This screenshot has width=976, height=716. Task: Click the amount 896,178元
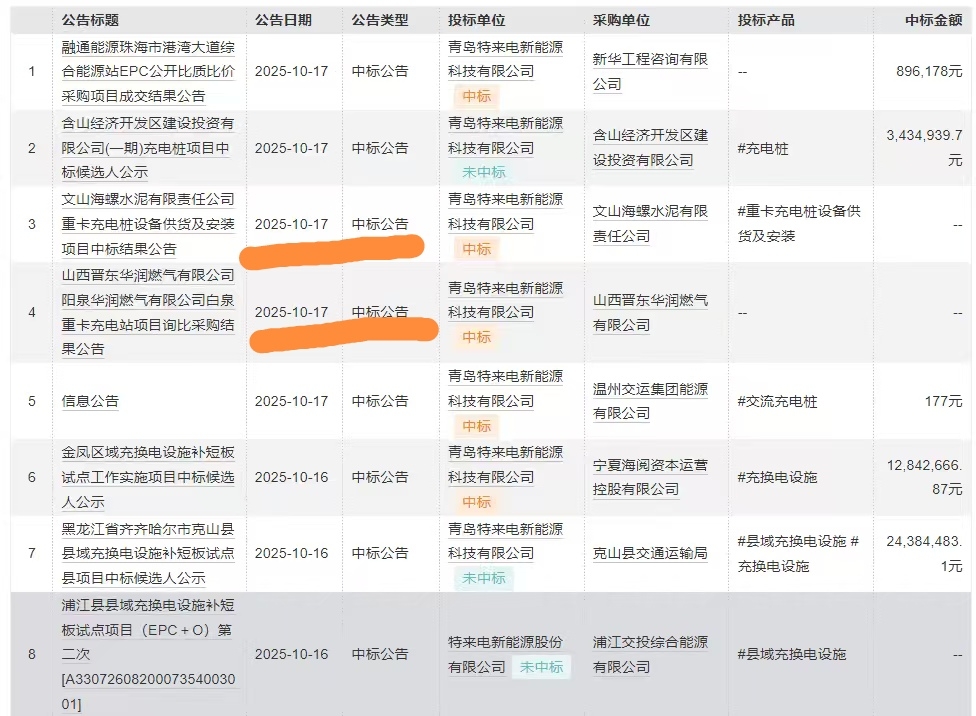929,72
